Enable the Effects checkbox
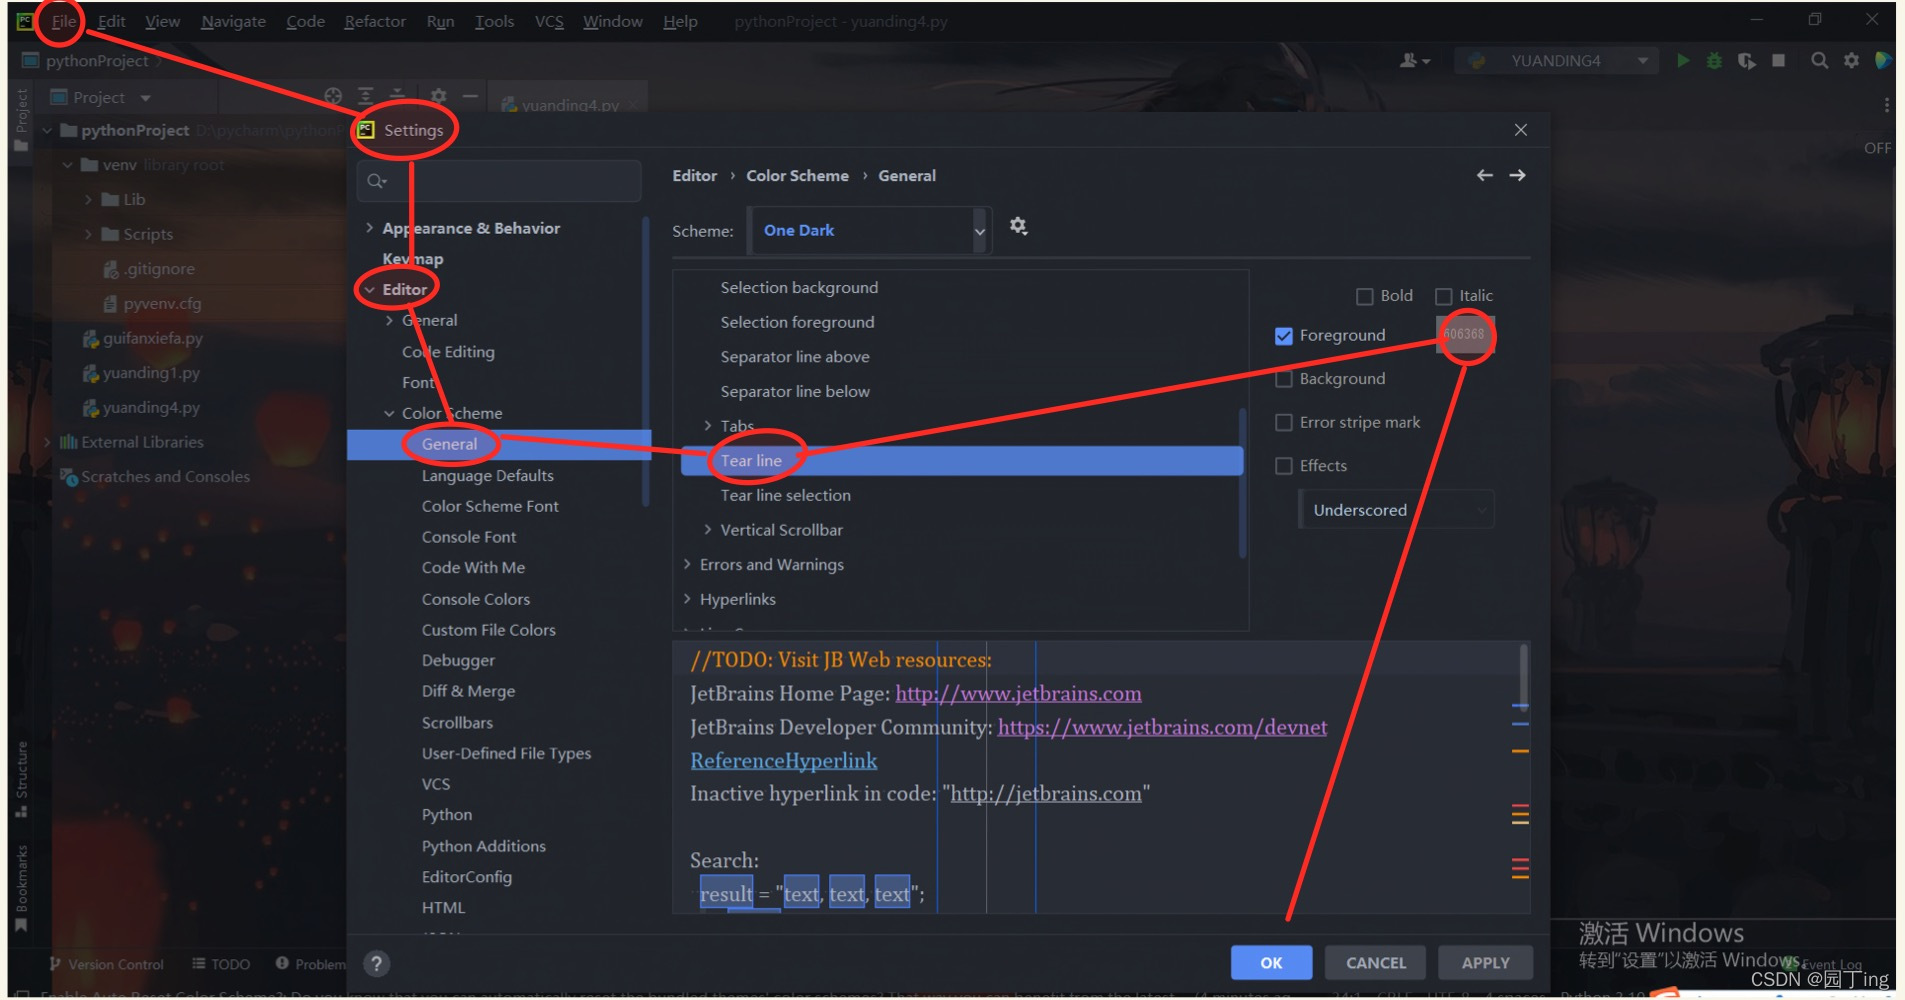This screenshot has width=1905, height=1000. pos(1284,466)
